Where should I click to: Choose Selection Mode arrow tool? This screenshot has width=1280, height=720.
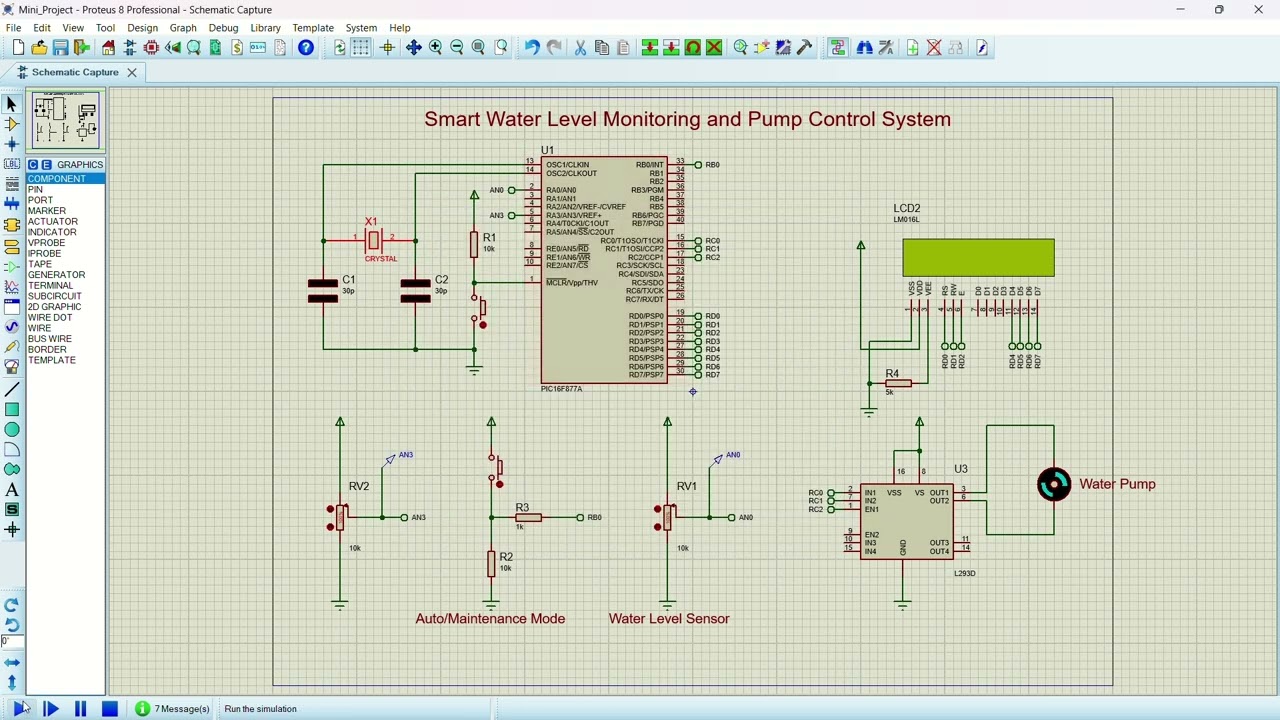click(12, 104)
